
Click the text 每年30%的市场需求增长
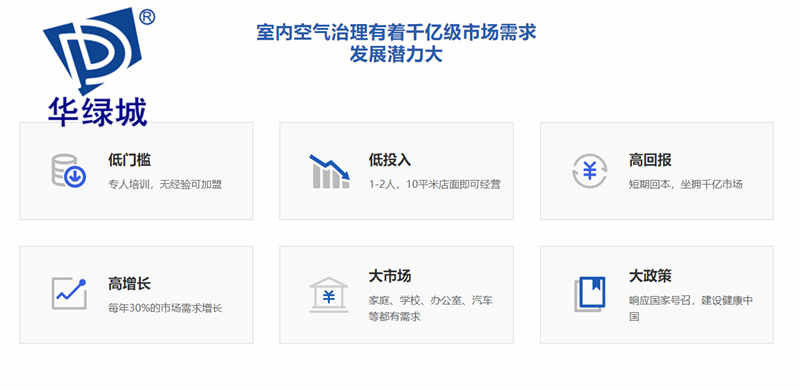click(x=165, y=308)
